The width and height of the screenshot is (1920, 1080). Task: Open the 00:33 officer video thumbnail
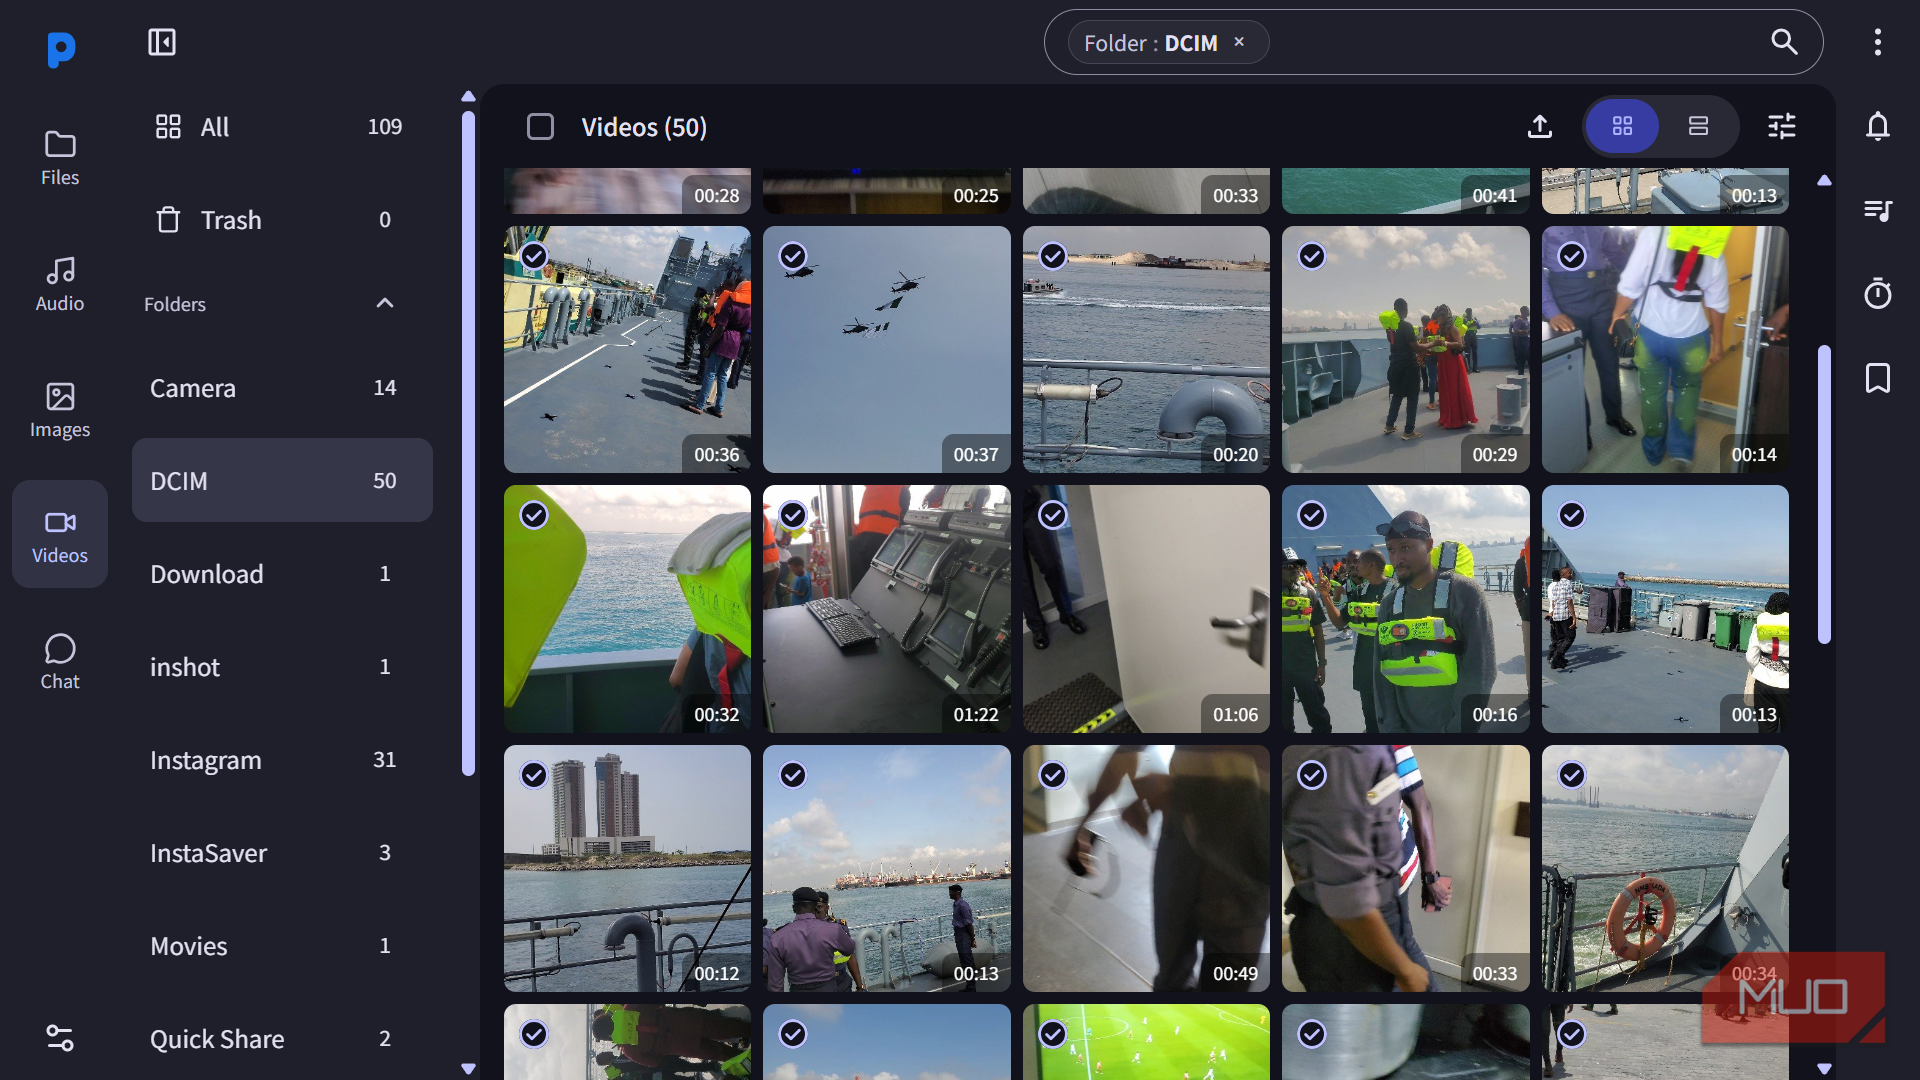(x=1405, y=868)
